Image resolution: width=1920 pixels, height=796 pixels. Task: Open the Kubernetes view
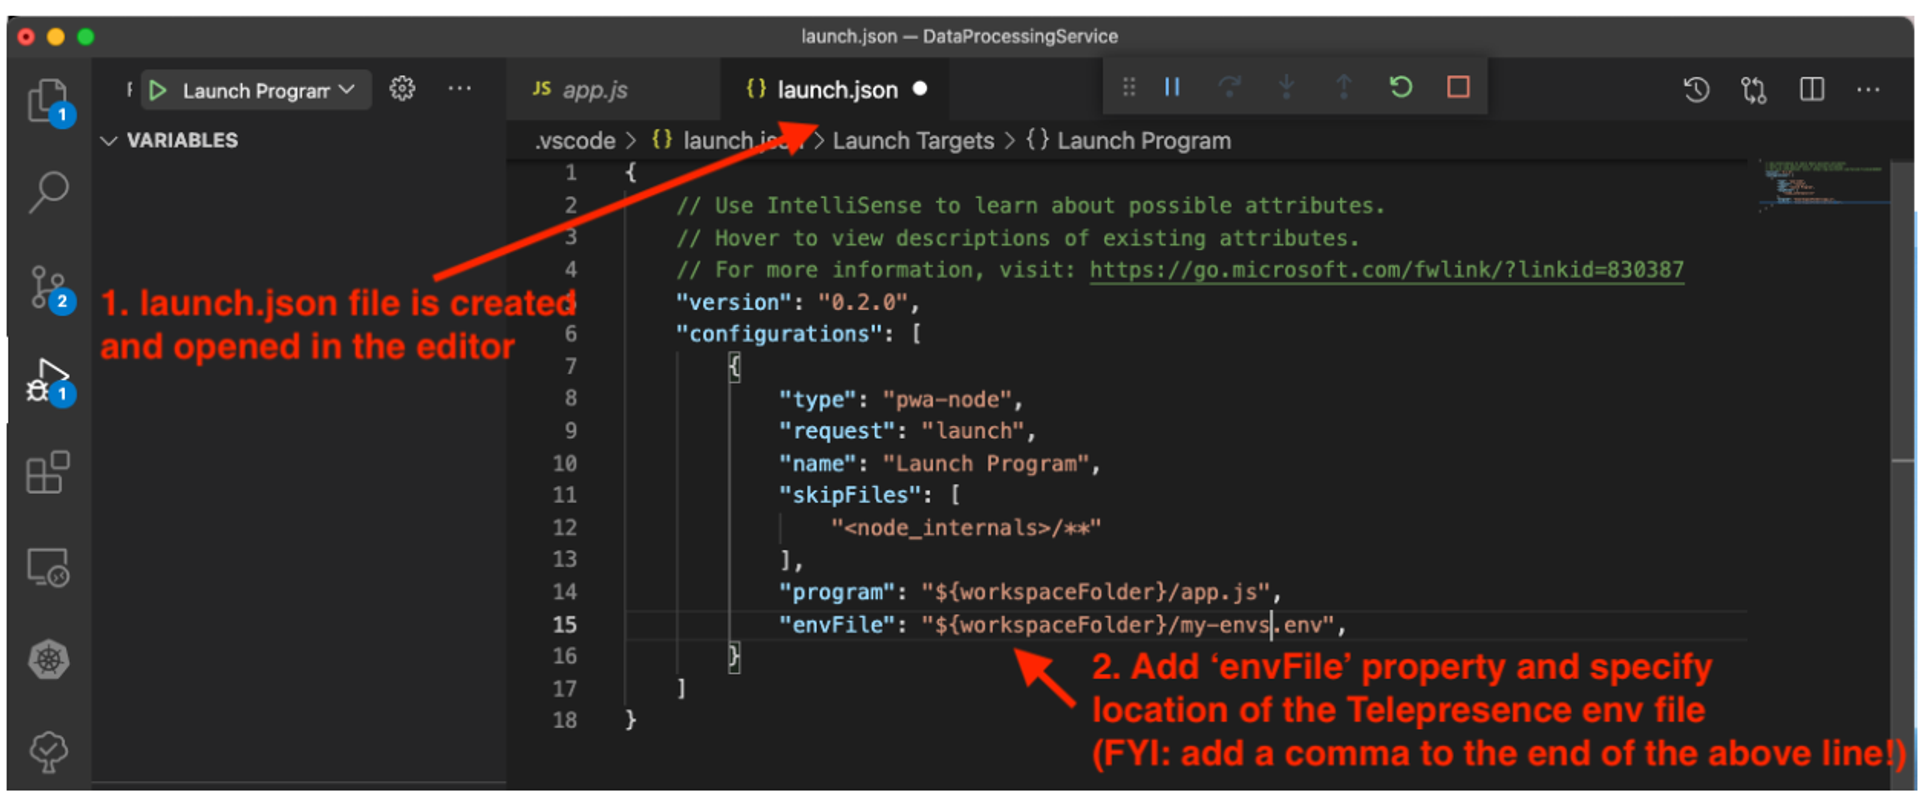pyautogui.click(x=48, y=660)
